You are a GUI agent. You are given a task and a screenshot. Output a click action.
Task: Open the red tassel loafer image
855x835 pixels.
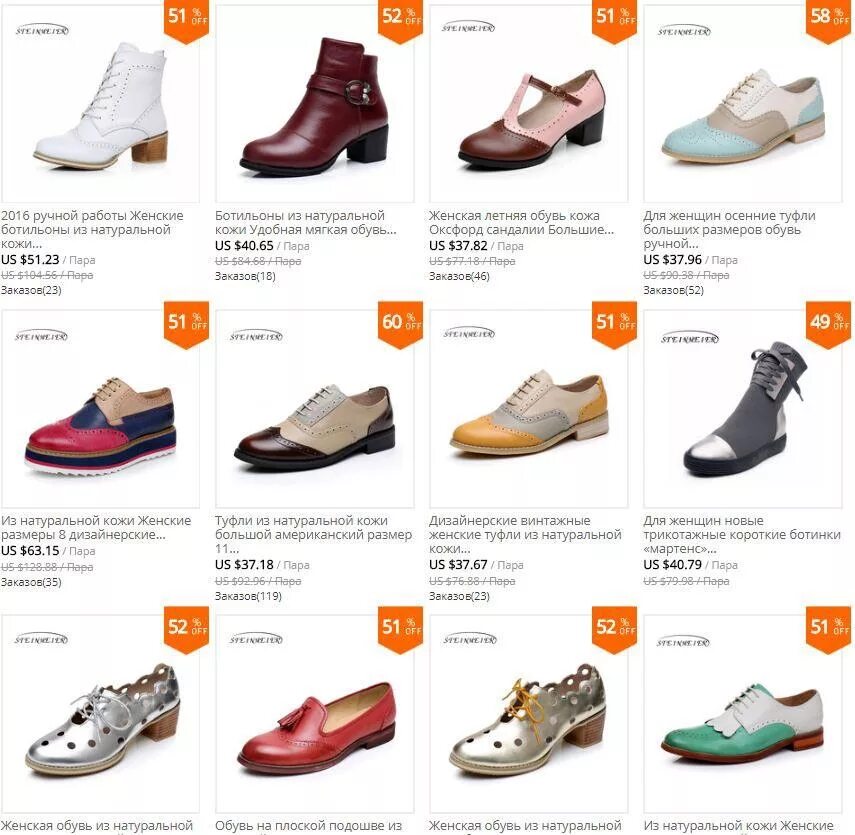click(x=315, y=714)
